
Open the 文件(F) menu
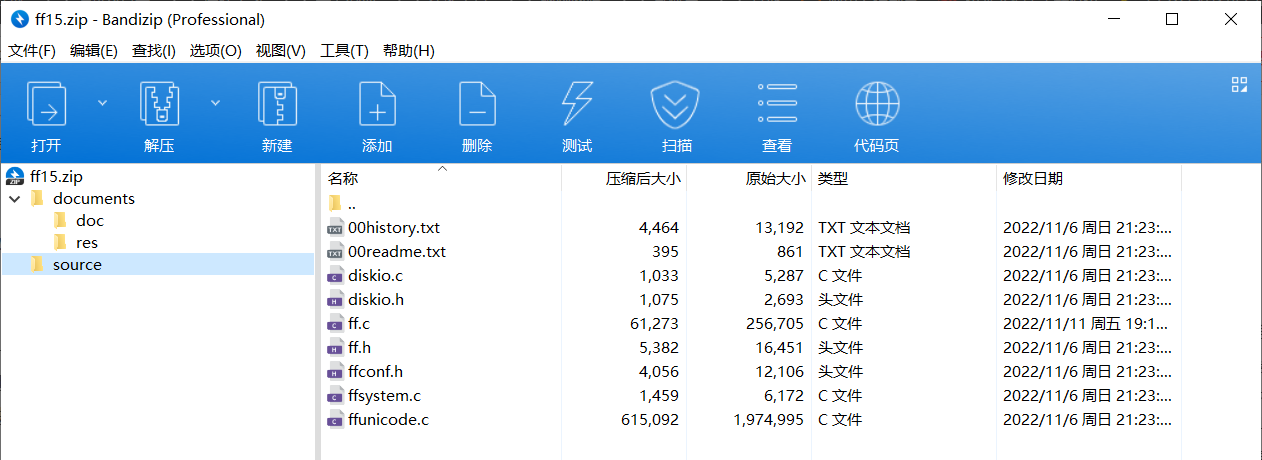click(33, 50)
